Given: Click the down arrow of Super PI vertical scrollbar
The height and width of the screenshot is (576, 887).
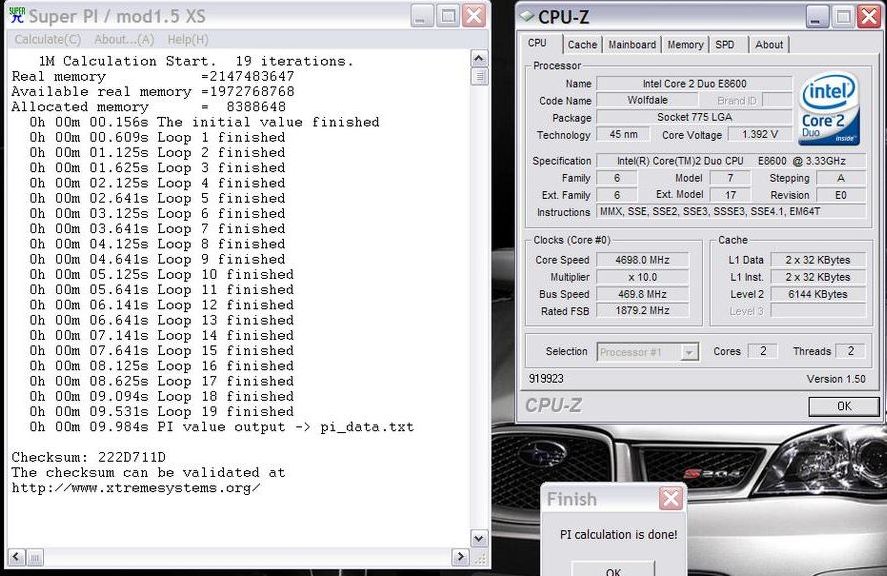Looking at the screenshot, I should coord(479,538).
